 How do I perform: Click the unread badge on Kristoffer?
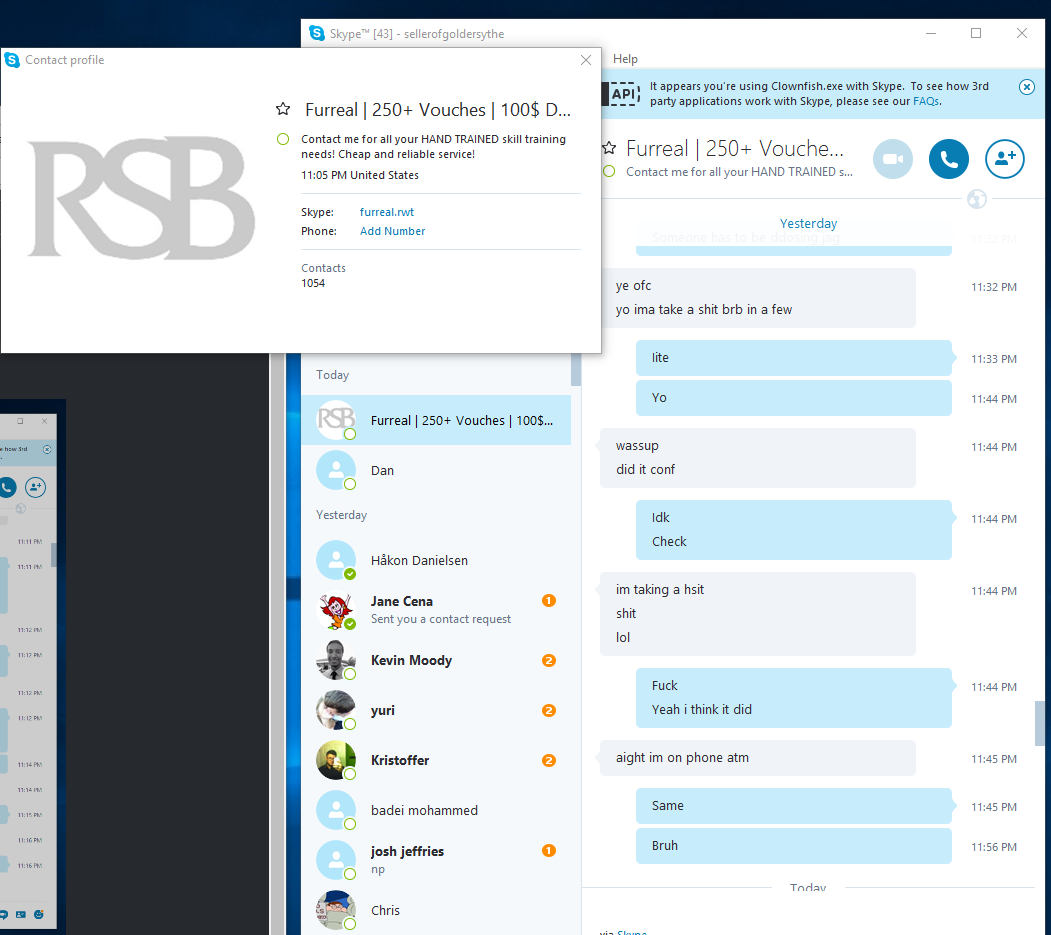[548, 760]
